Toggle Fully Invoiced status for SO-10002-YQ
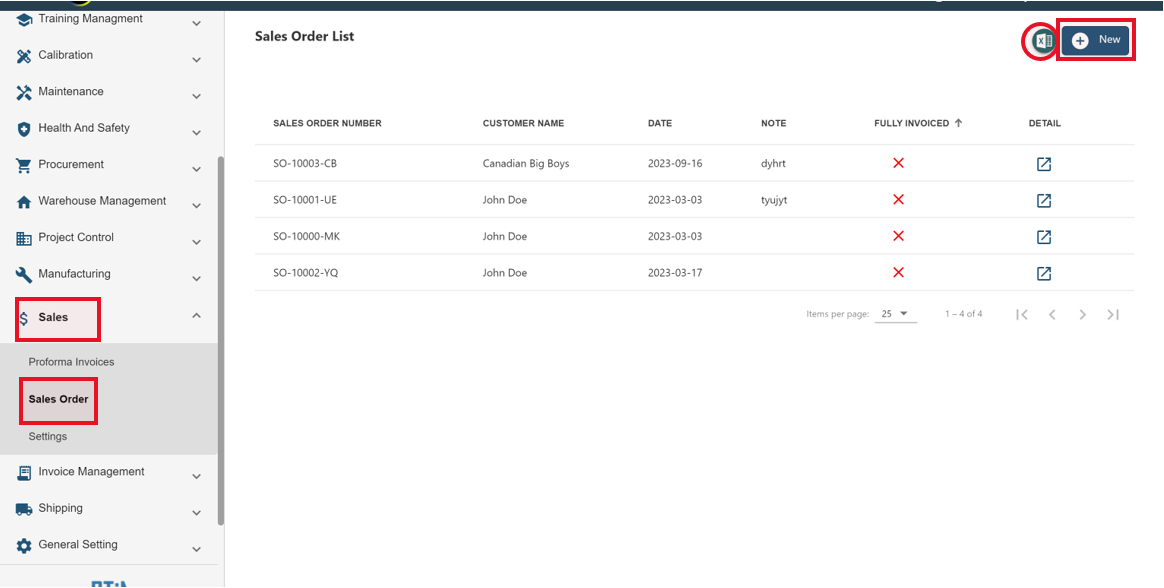Viewport: 1164px width, 588px height. click(898, 272)
